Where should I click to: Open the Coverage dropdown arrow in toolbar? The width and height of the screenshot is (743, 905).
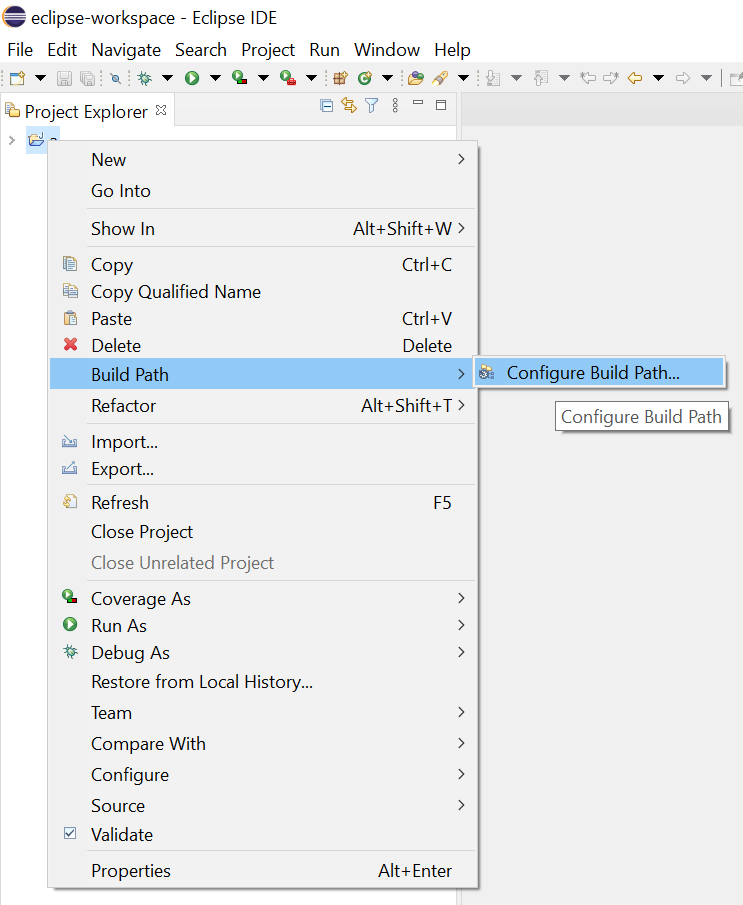(x=263, y=78)
